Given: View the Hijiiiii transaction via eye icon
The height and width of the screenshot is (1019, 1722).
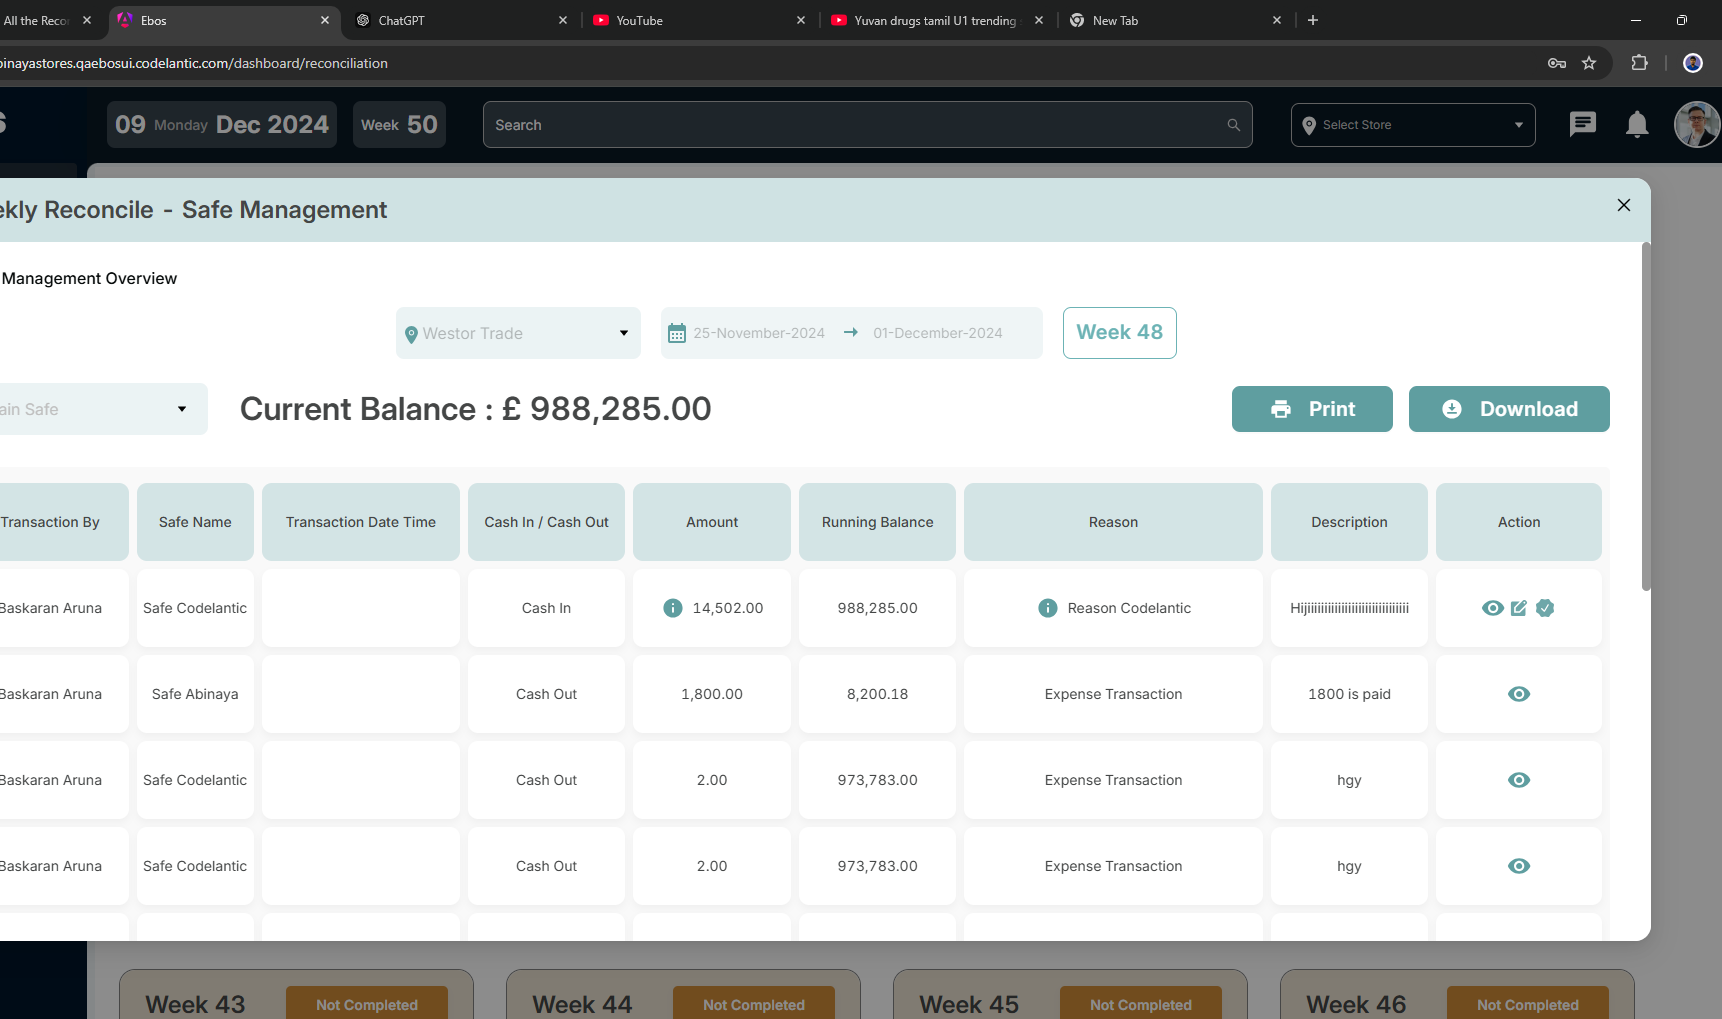Looking at the screenshot, I should tap(1492, 608).
